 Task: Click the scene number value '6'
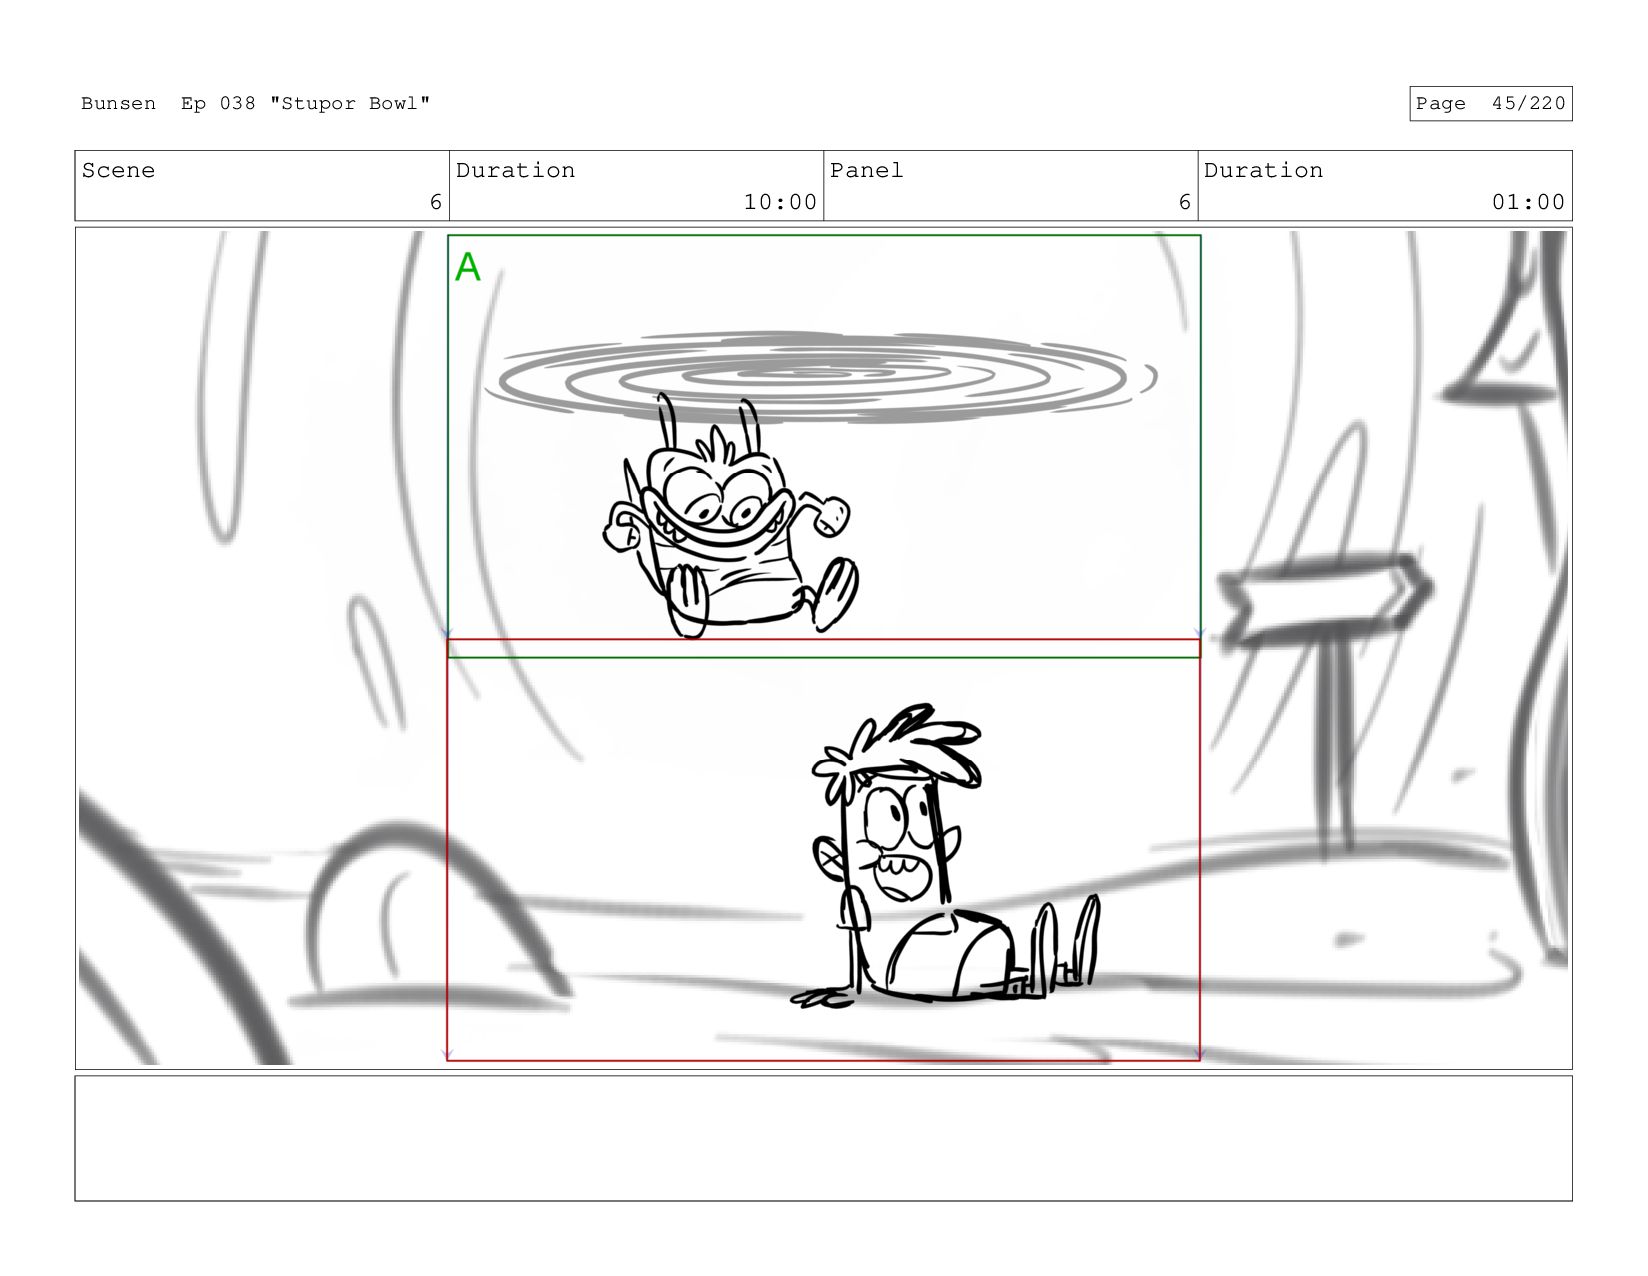point(436,202)
